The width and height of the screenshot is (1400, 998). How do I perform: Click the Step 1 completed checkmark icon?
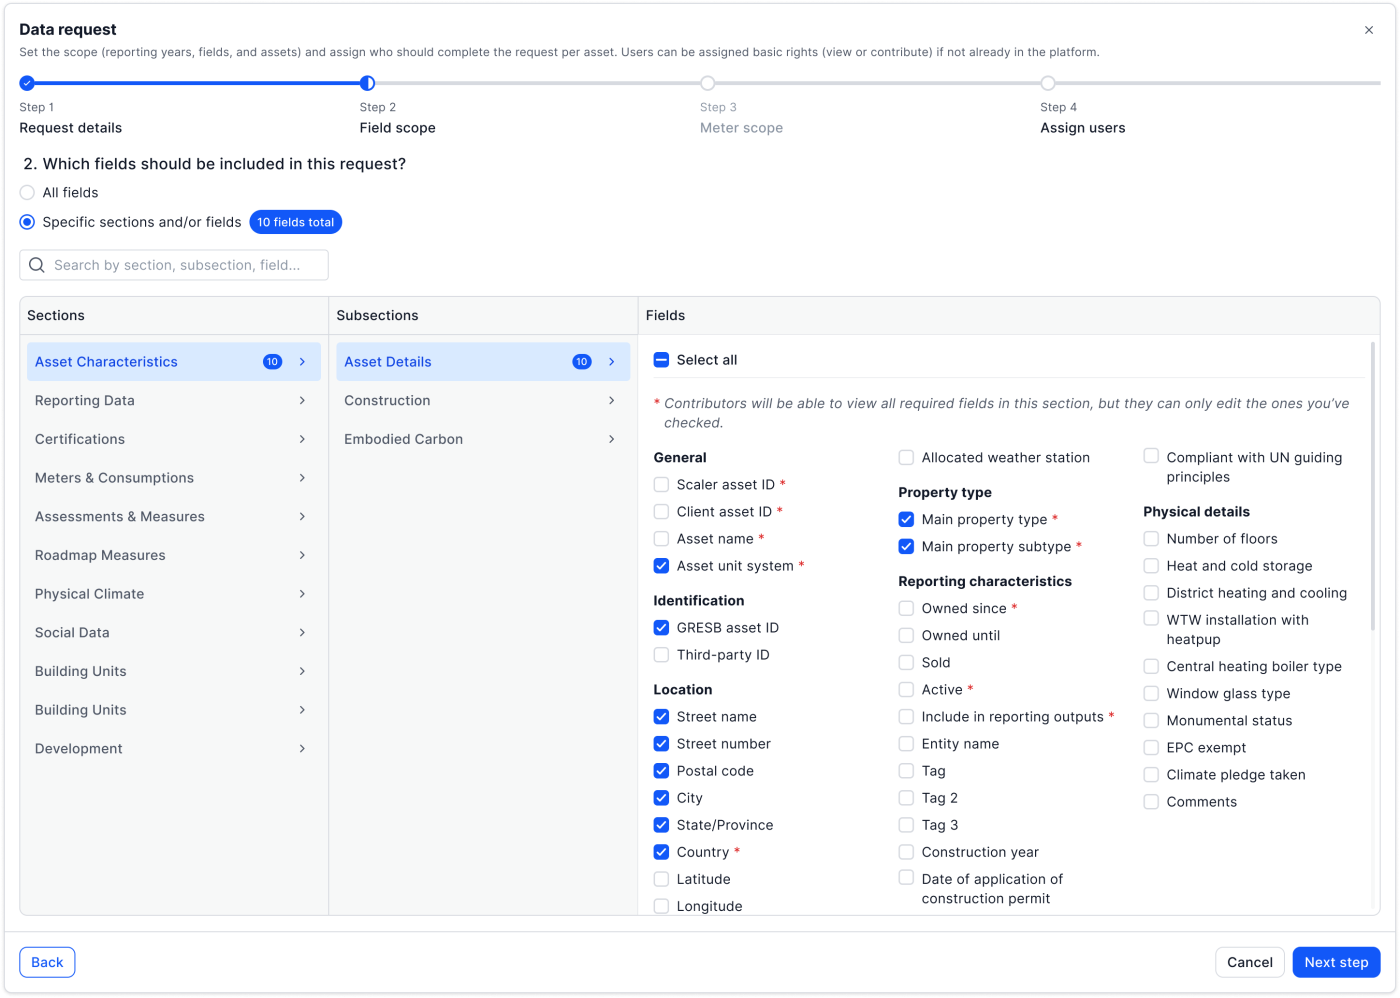coord(27,83)
